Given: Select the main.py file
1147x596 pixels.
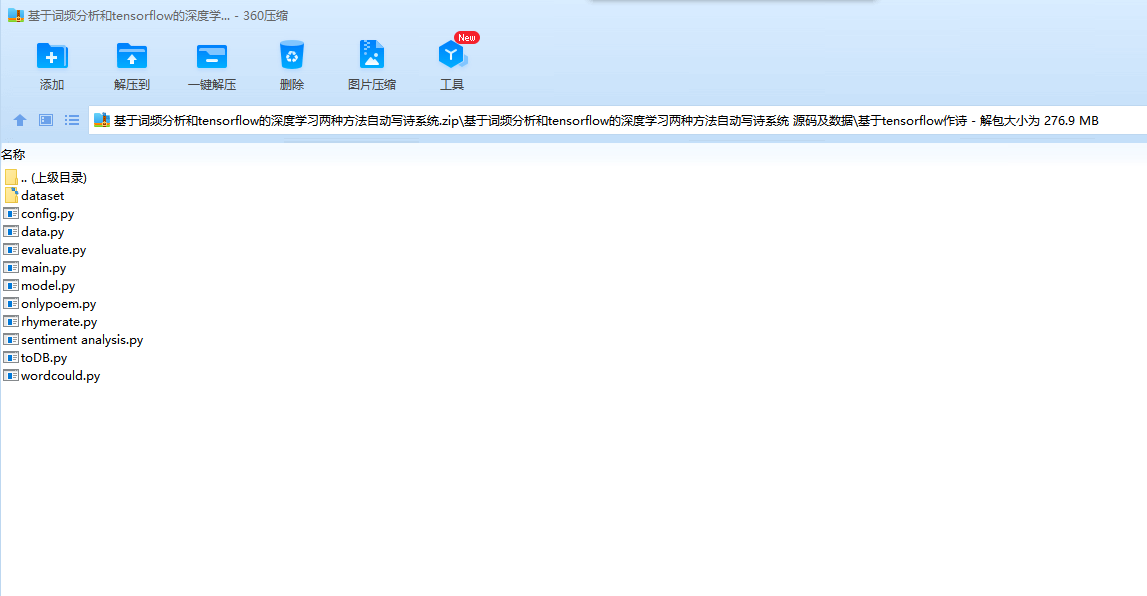Looking at the screenshot, I should [35, 268].
